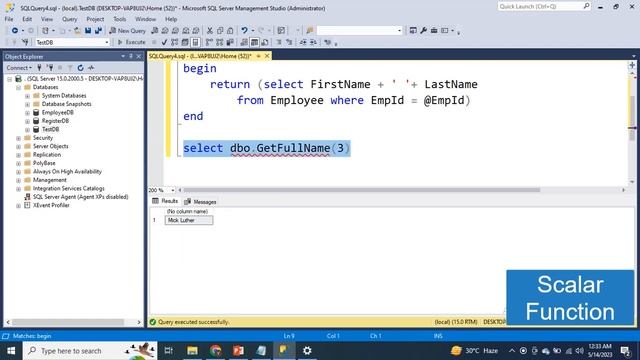Click the Properties wrench icon
This screenshot has width=640, height=360.
pyautogui.click(x=424, y=31)
